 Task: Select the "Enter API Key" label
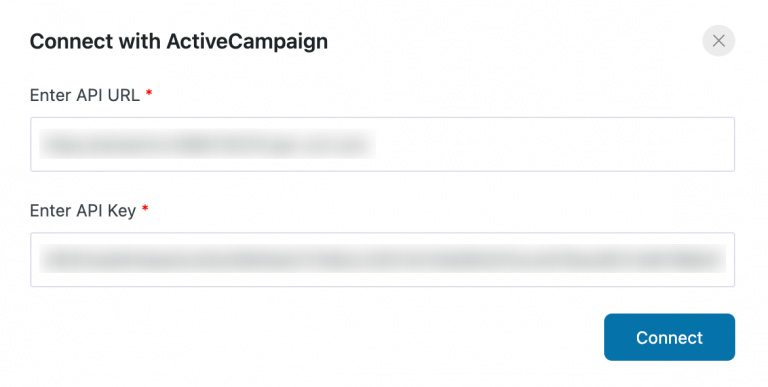point(83,211)
